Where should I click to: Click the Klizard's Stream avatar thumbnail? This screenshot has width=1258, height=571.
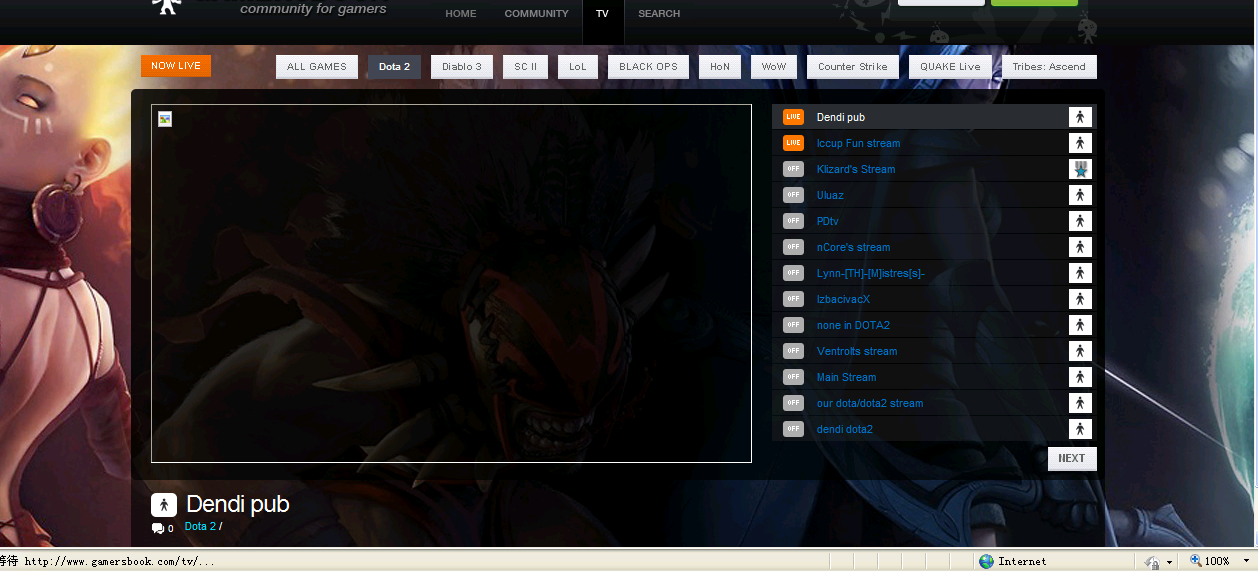(x=1080, y=169)
